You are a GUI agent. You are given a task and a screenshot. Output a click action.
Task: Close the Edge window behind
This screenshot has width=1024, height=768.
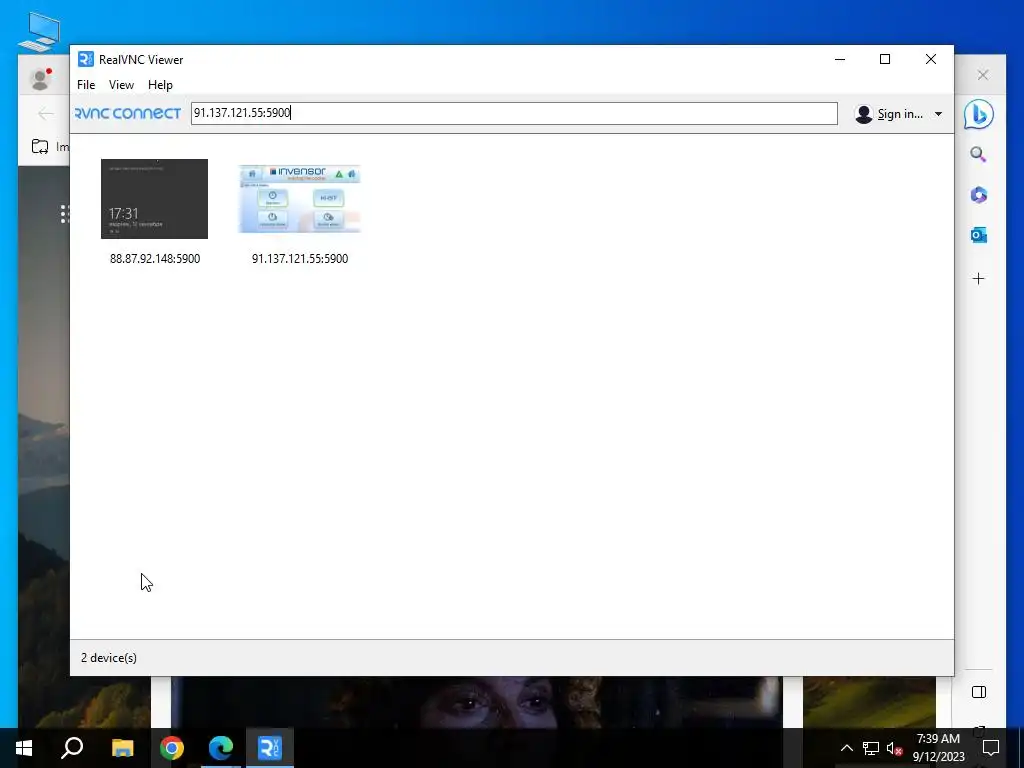[x=983, y=75]
